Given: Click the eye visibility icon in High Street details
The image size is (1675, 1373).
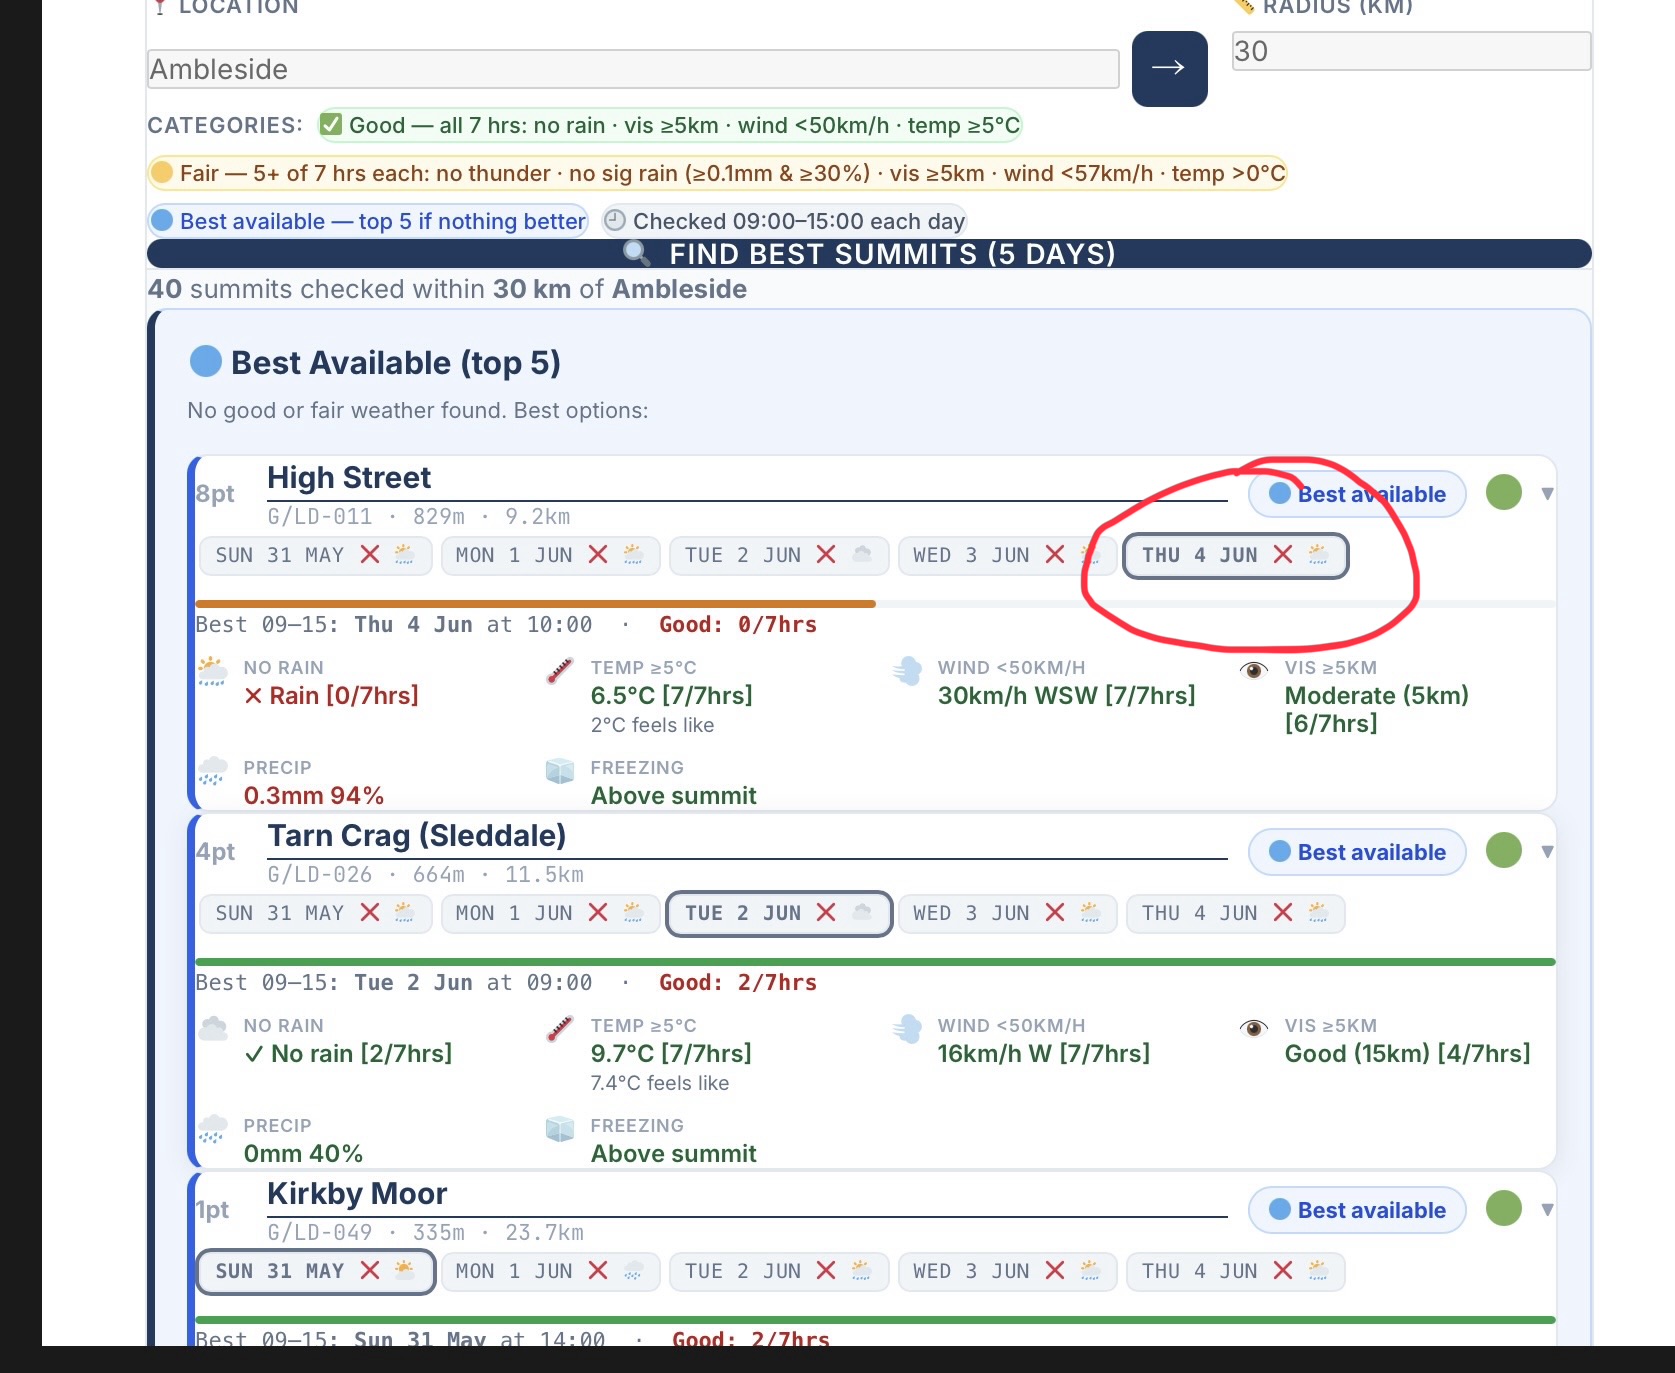Looking at the screenshot, I should pyautogui.click(x=1253, y=670).
